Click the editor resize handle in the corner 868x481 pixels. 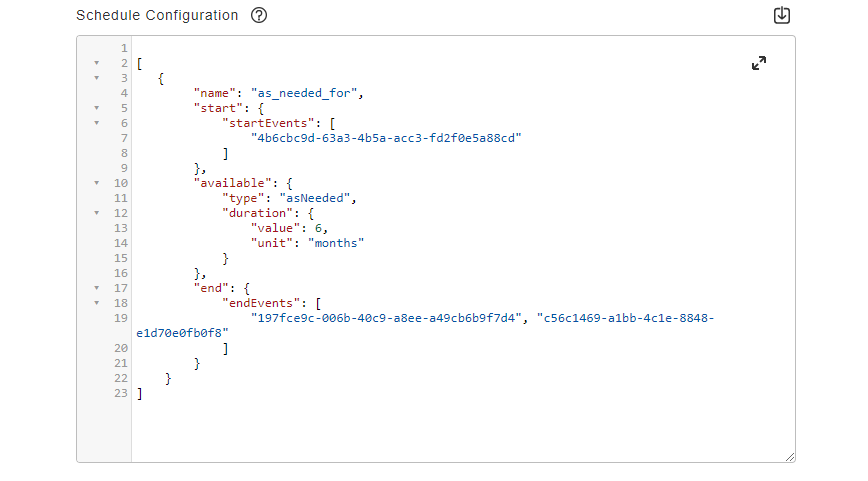click(x=790, y=456)
